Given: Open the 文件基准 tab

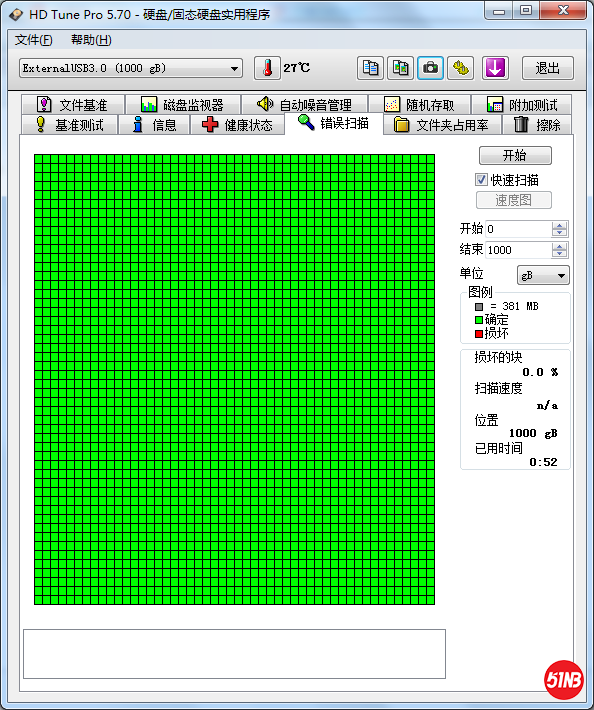Looking at the screenshot, I should [72, 105].
